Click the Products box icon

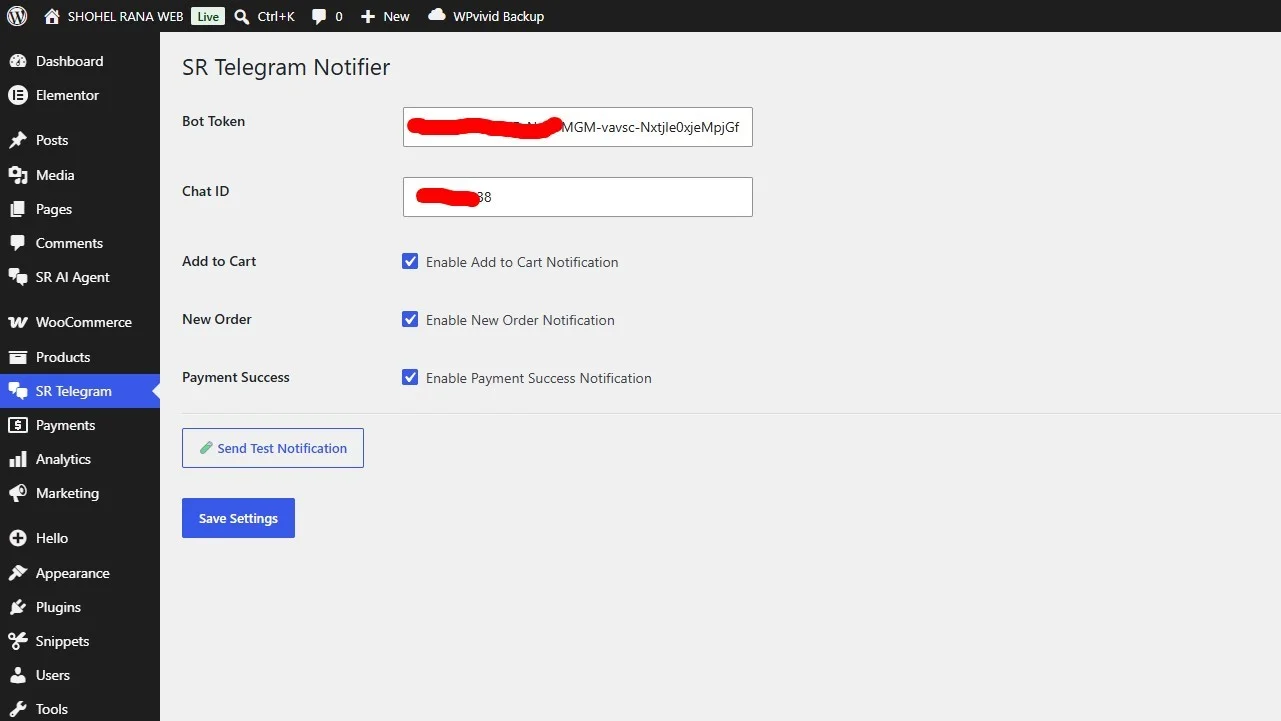[17, 357]
